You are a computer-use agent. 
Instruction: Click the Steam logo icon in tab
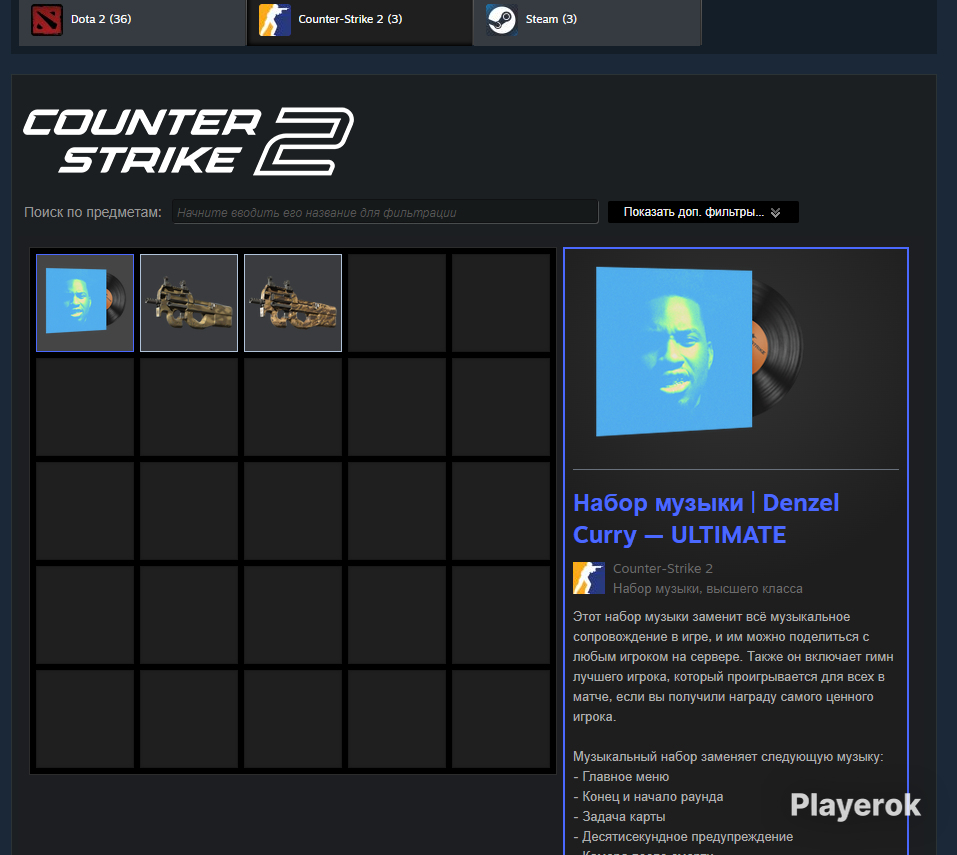click(x=502, y=20)
